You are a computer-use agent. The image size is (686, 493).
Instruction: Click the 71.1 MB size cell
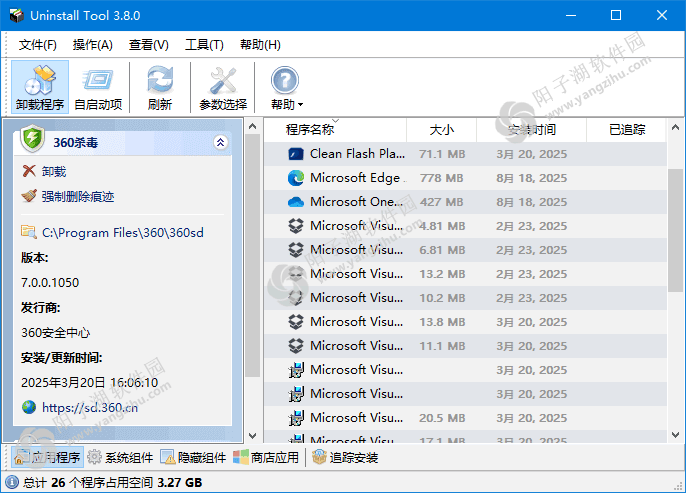pos(442,154)
